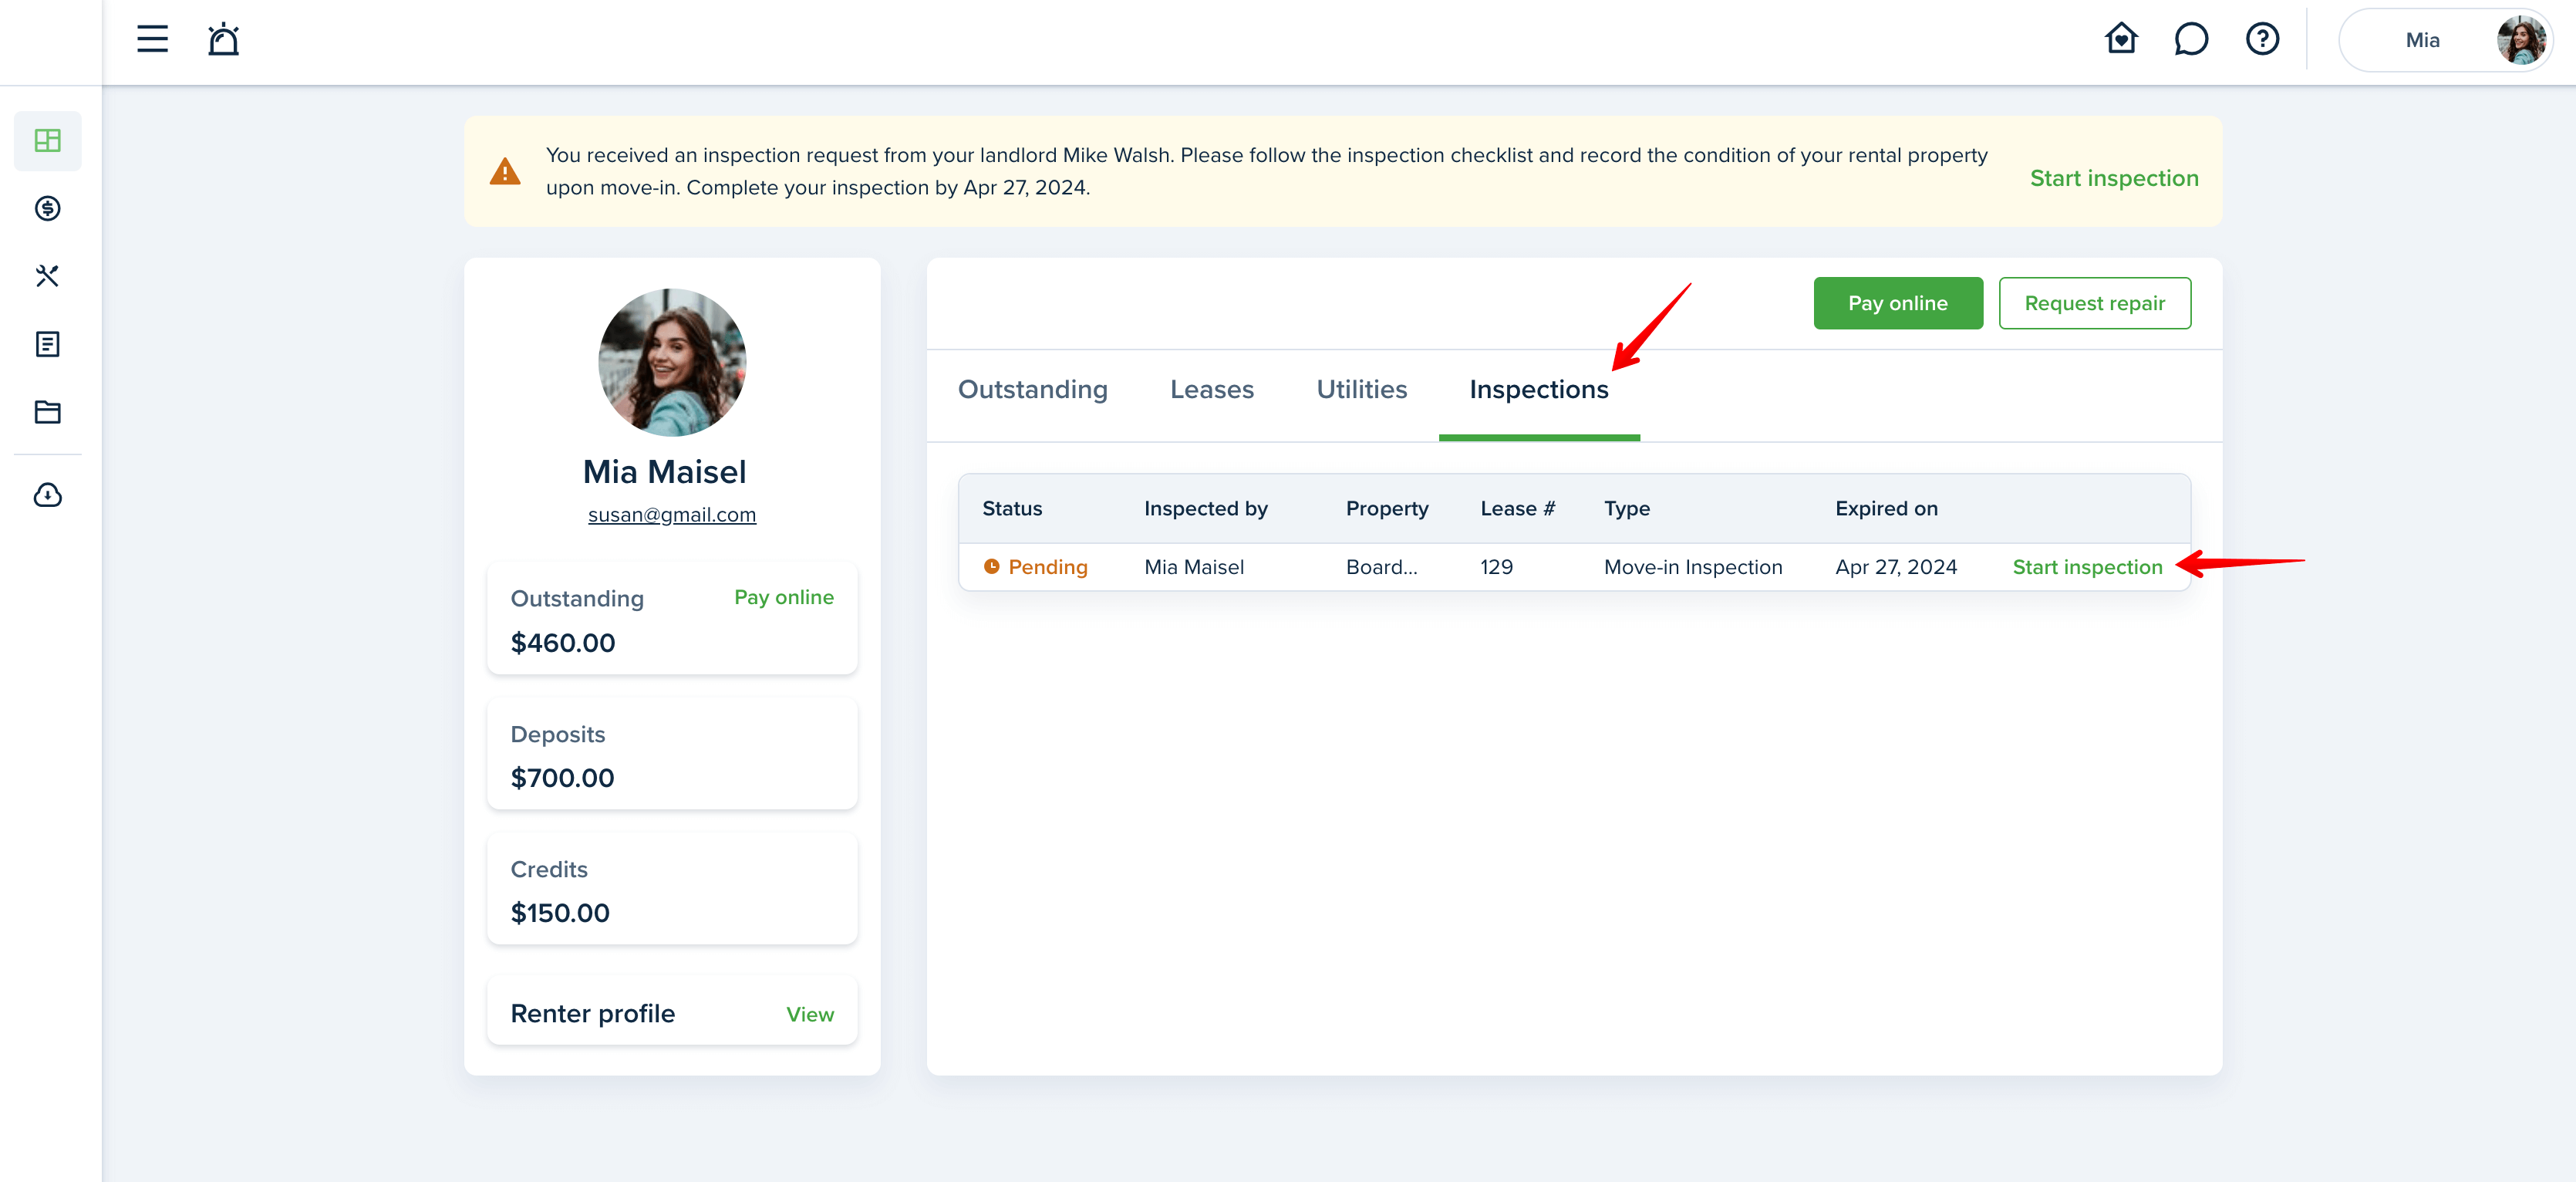2576x1182 pixels.
Task: Click the Type column header
Action: point(1626,508)
